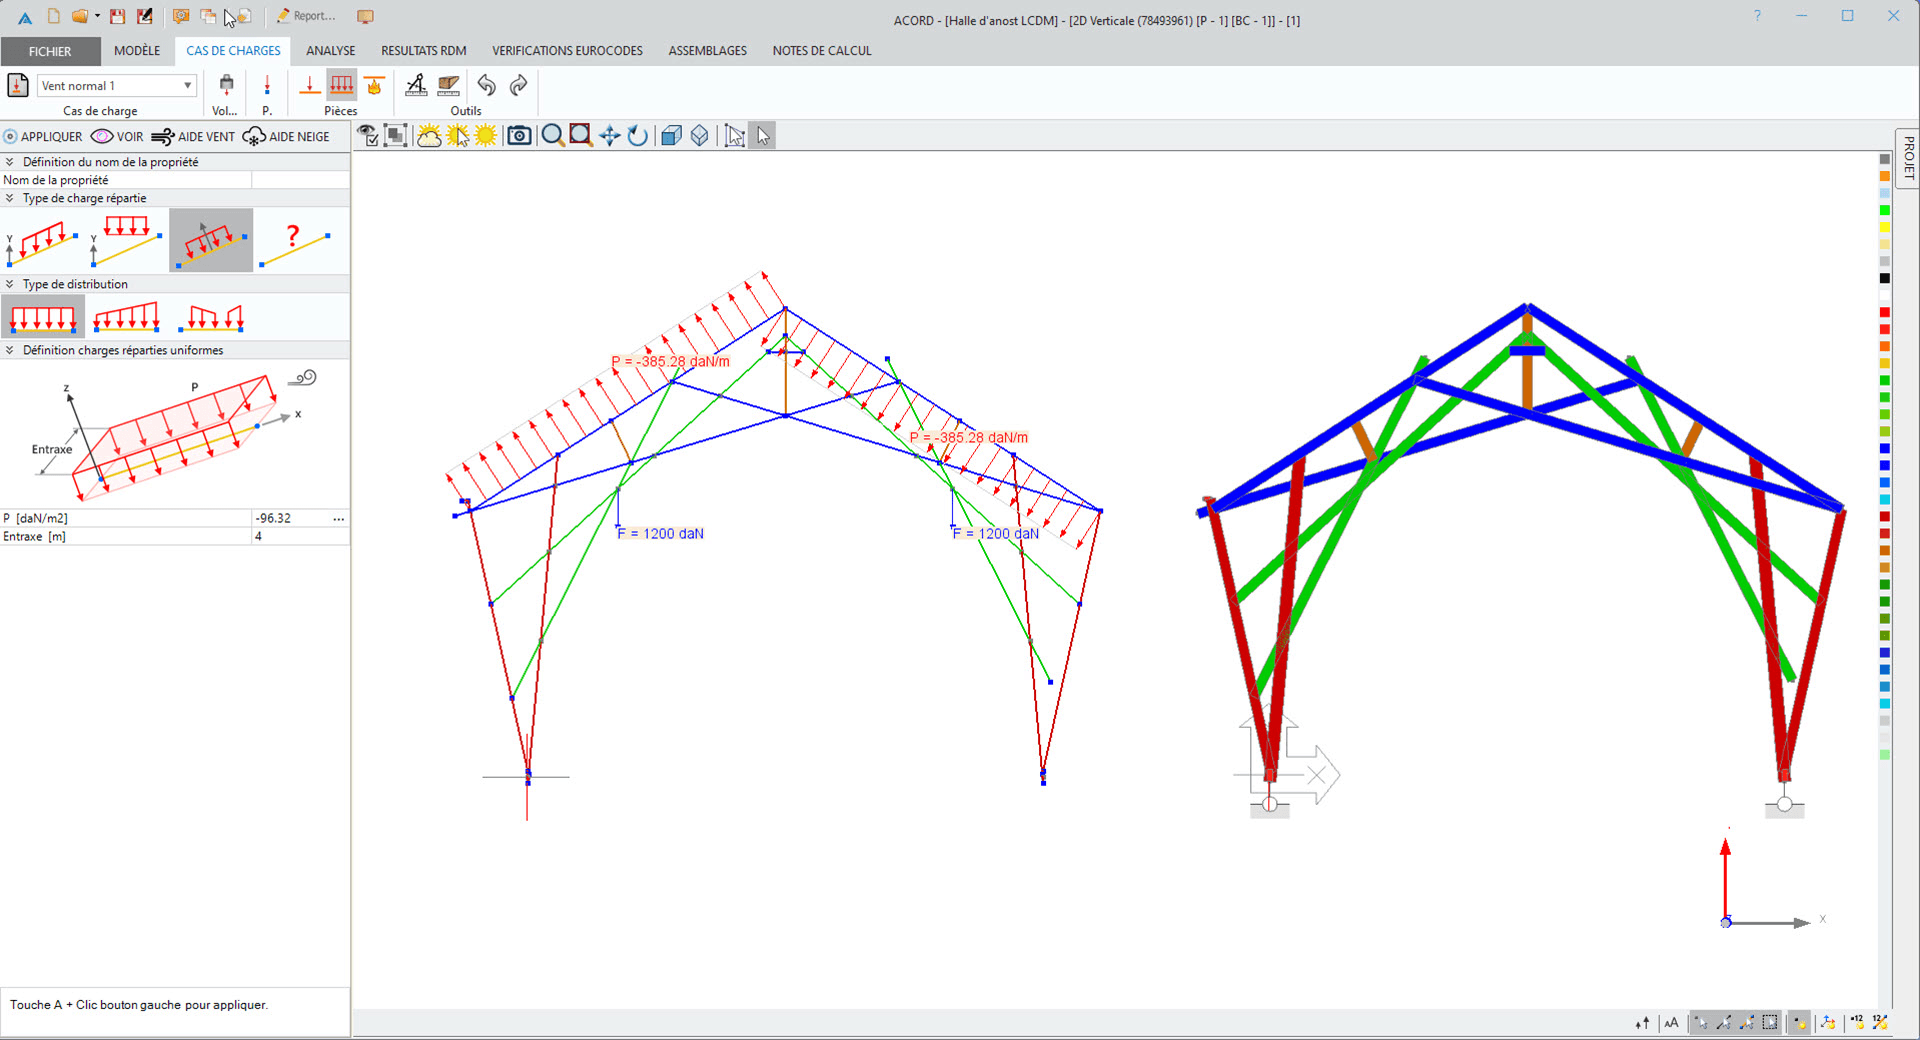Select the concentrated load on member icon

310,86
